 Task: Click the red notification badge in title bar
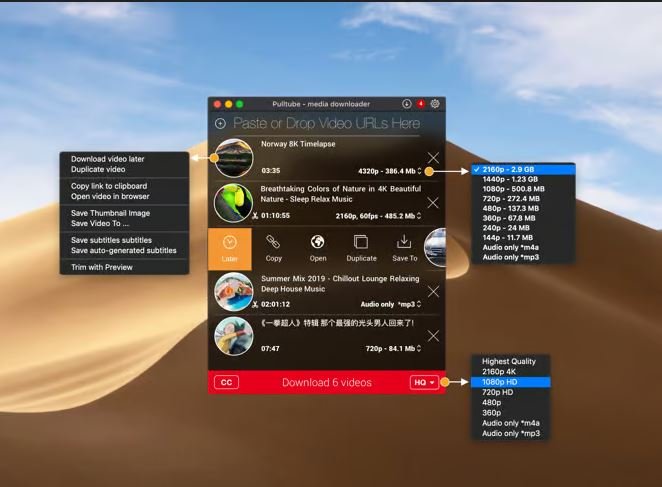click(x=421, y=103)
